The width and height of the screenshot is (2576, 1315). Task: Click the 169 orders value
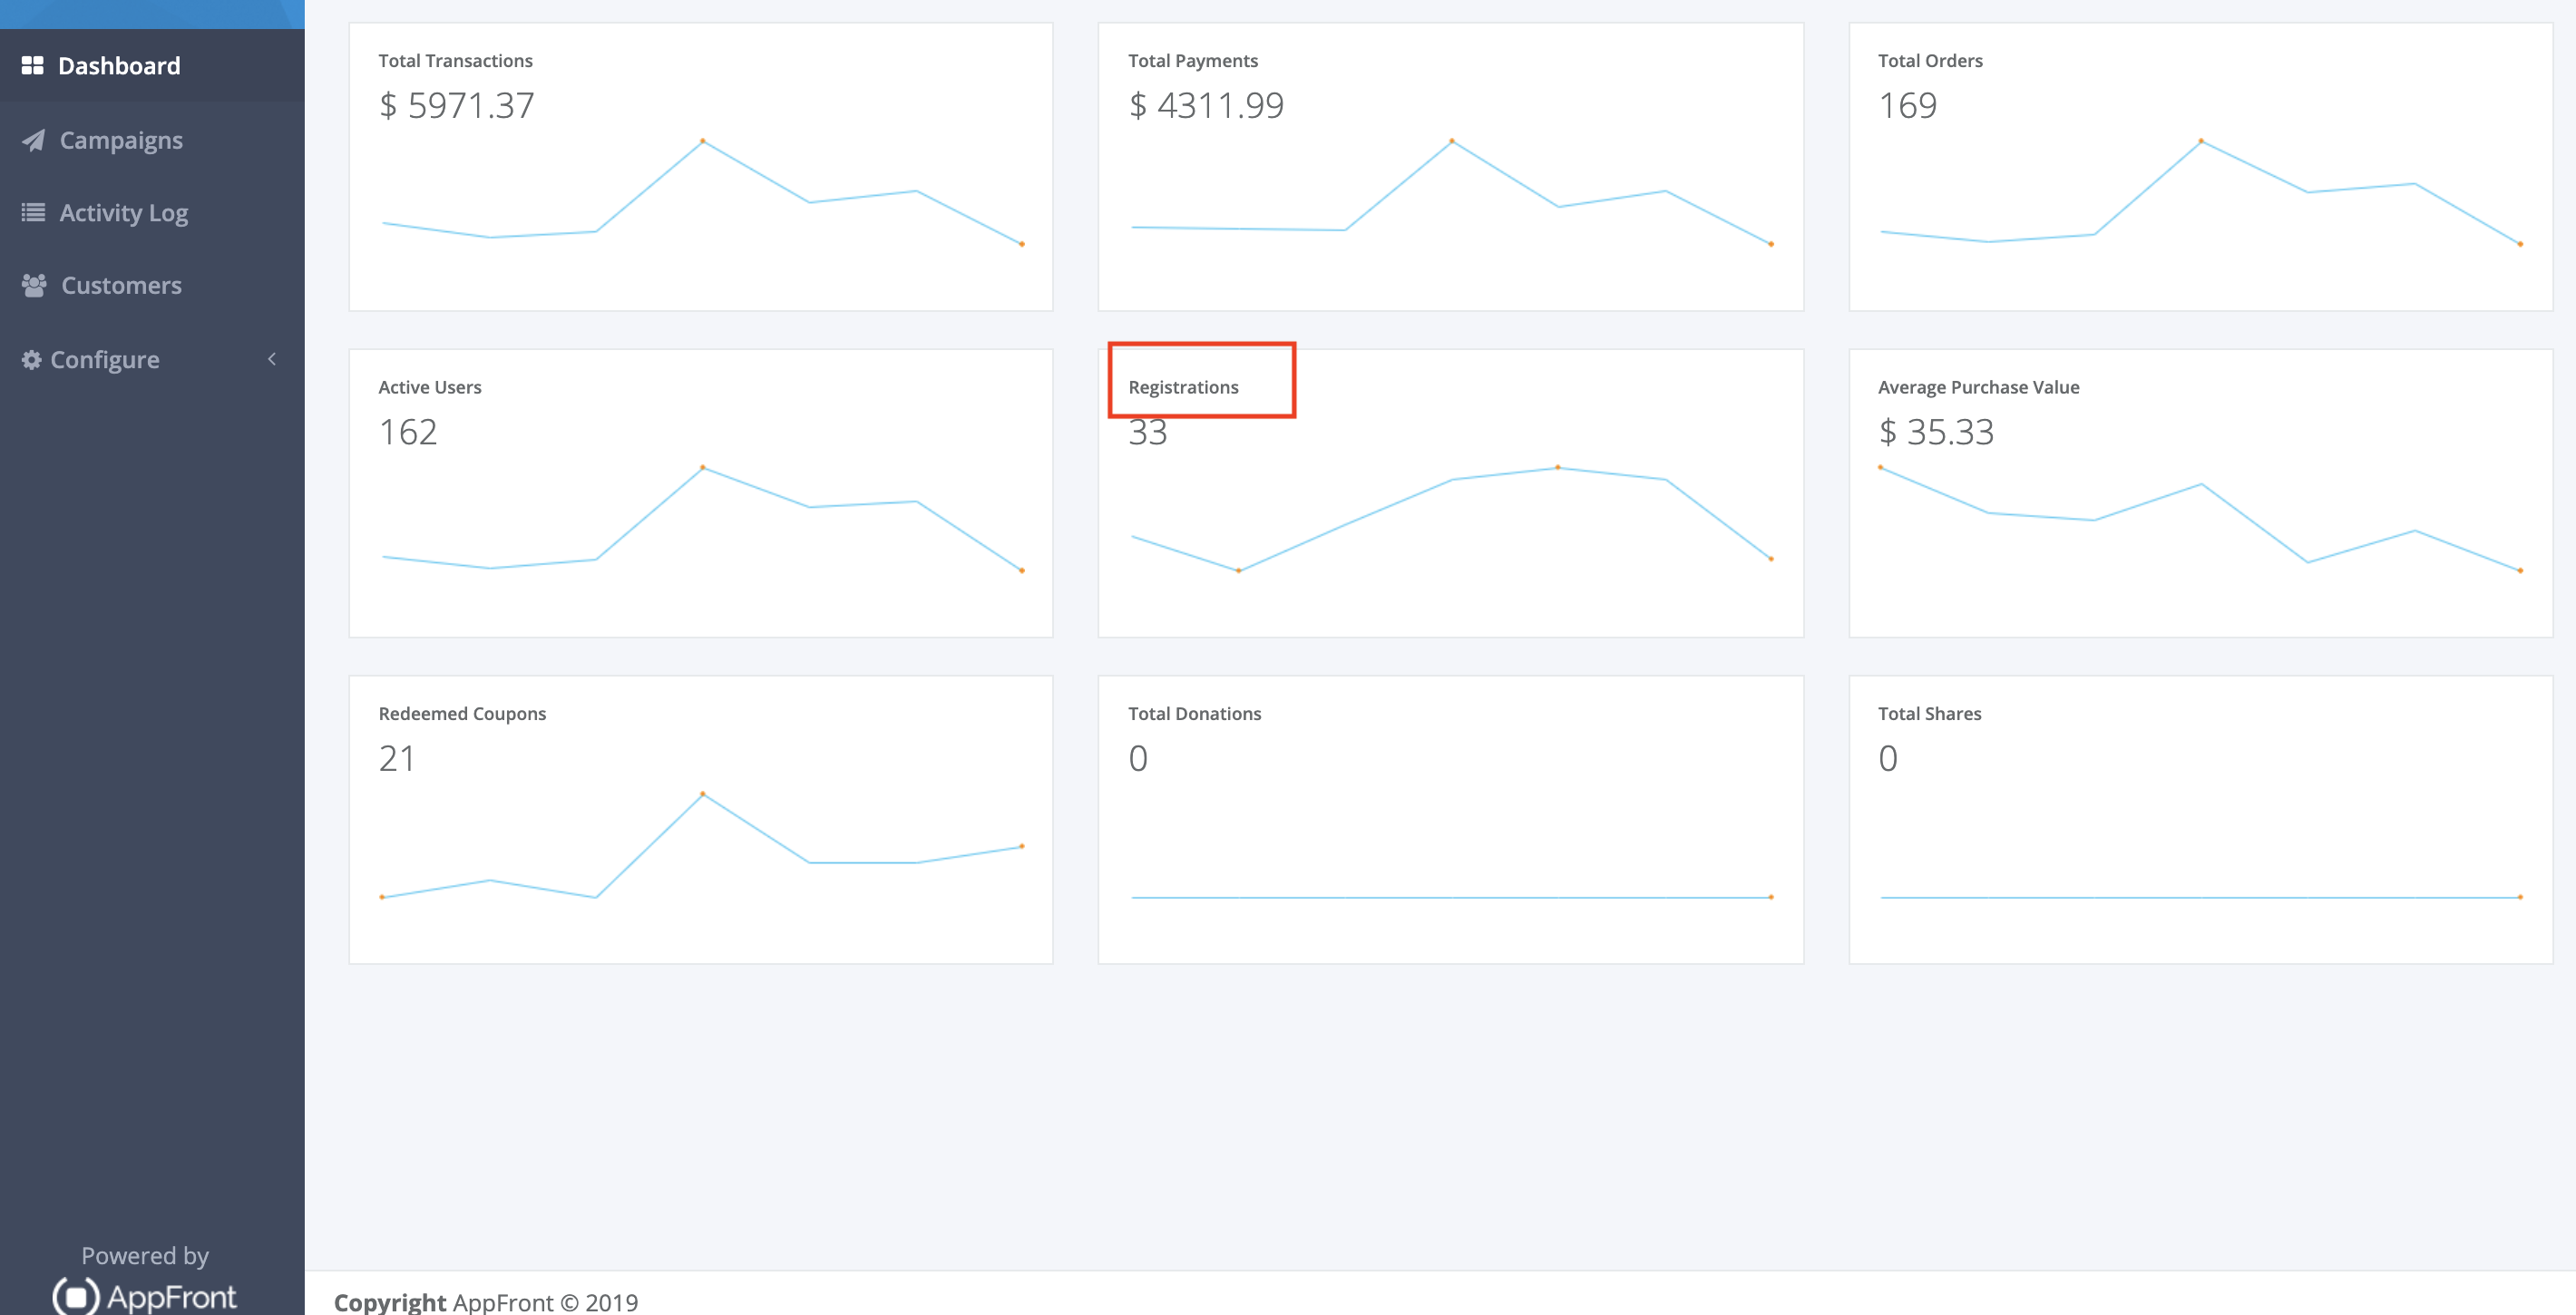click(x=1908, y=105)
